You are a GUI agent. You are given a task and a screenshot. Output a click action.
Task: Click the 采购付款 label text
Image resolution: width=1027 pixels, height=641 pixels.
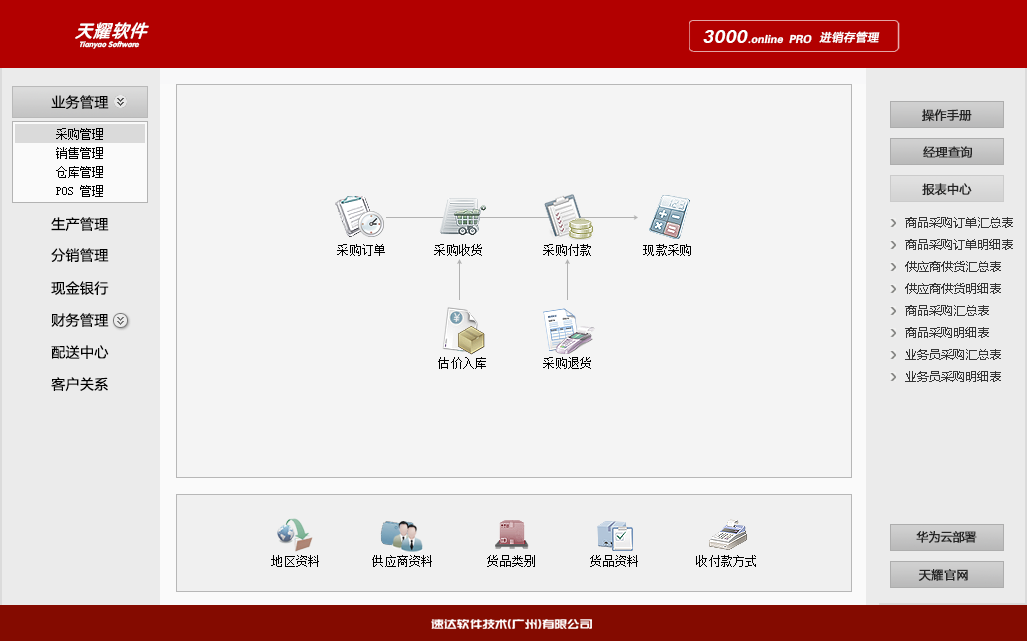tap(567, 250)
